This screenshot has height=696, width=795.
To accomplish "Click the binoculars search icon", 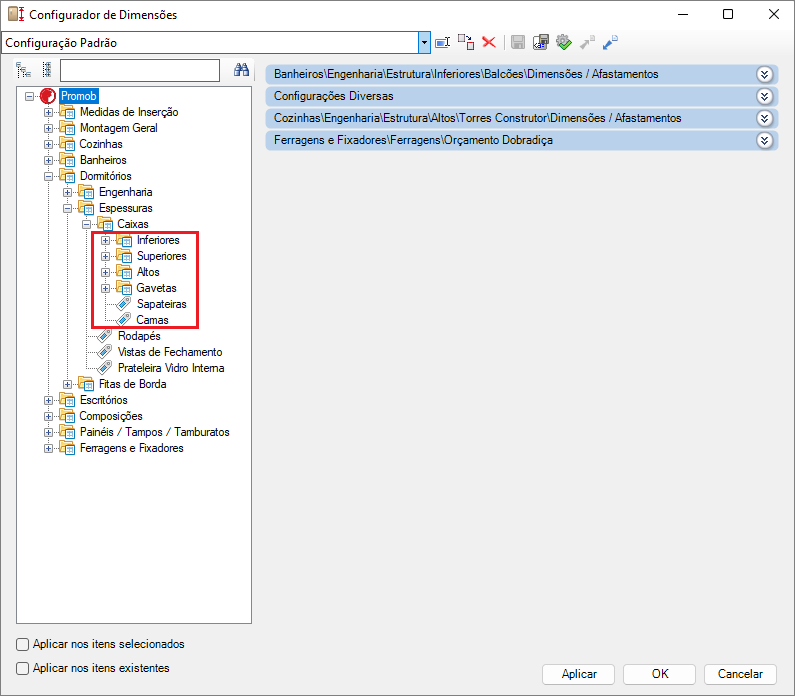I will pos(241,70).
